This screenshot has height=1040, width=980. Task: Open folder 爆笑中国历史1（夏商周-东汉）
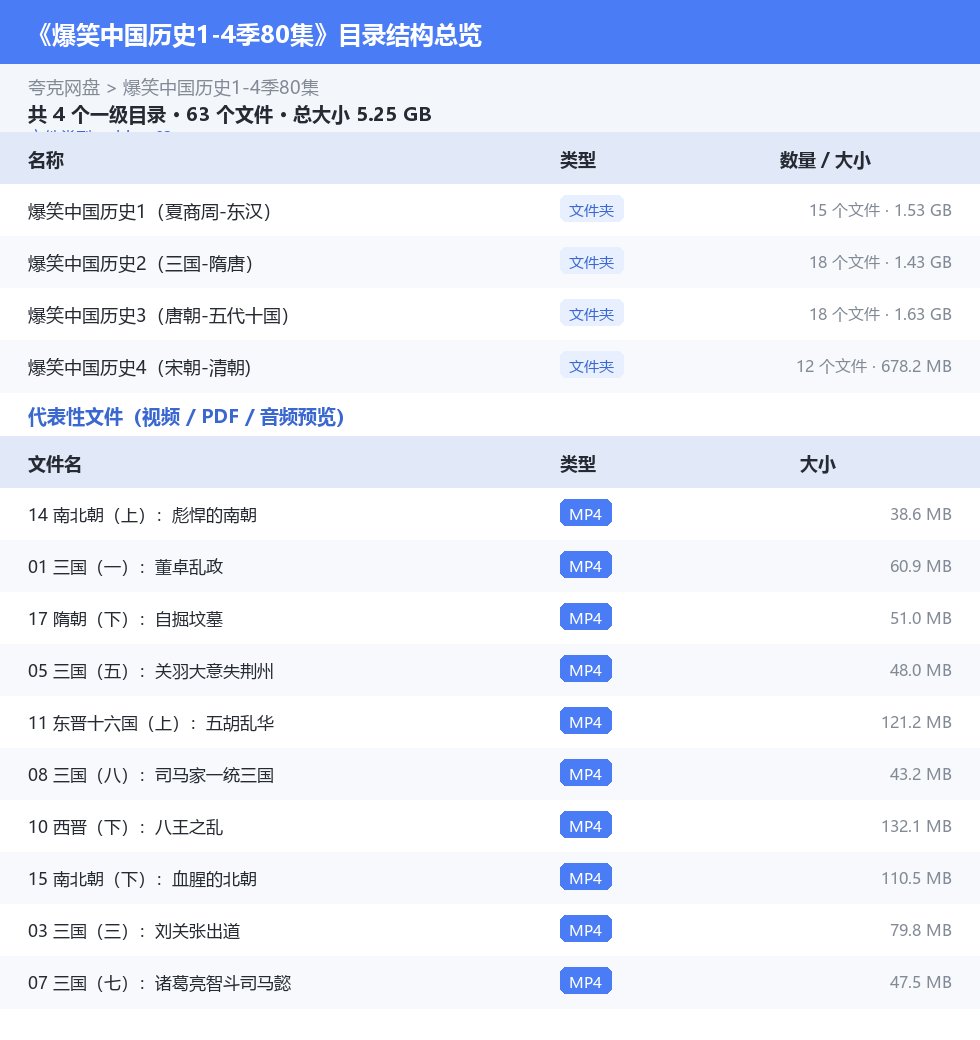[x=150, y=212]
